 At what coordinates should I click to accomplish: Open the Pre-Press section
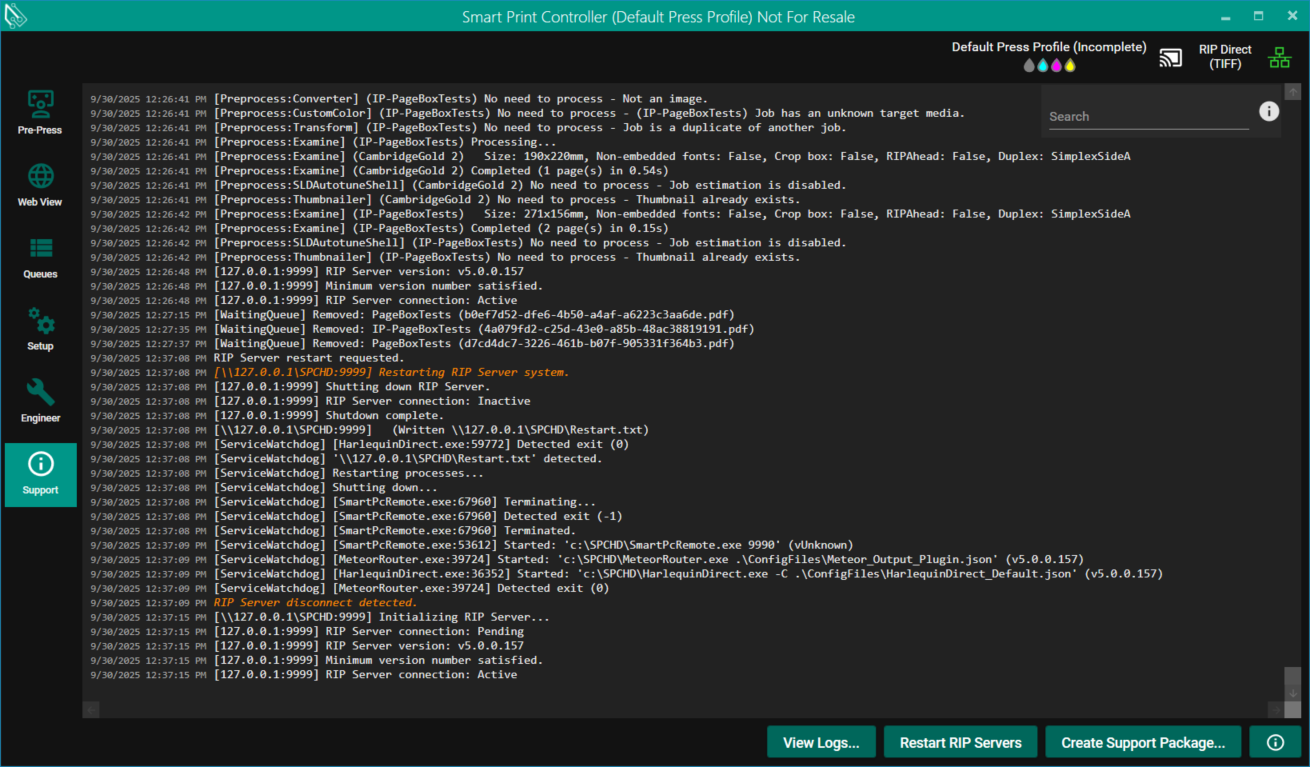click(40, 112)
